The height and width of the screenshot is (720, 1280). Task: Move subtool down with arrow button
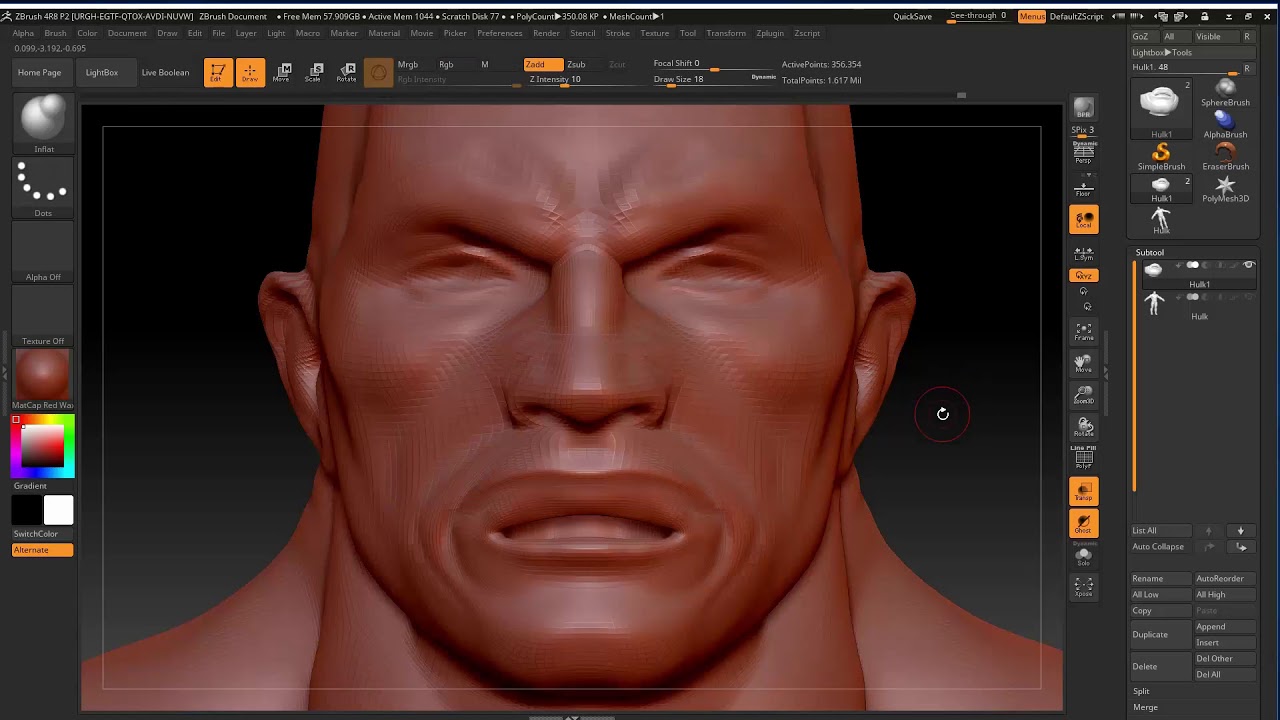tap(1241, 530)
